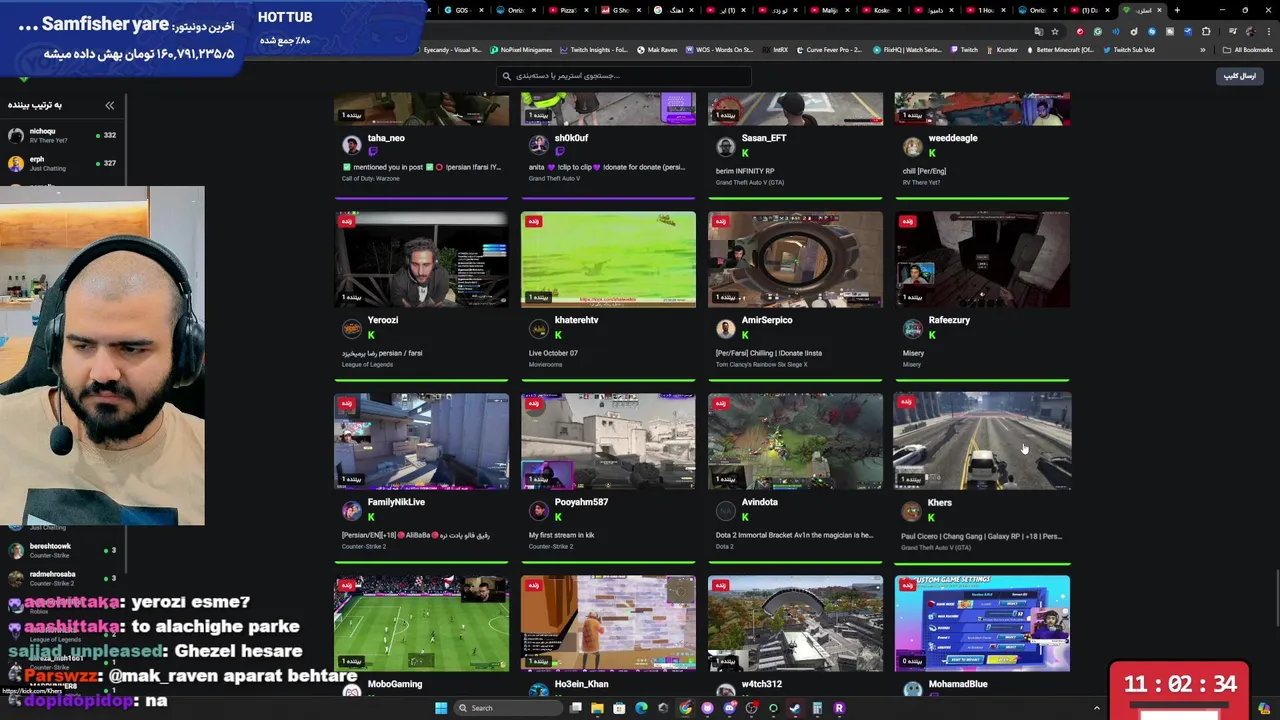Image resolution: width=1280 pixels, height=720 pixels.
Task: Switch to the Pizza YouTube browser tab
Action: (568, 10)
